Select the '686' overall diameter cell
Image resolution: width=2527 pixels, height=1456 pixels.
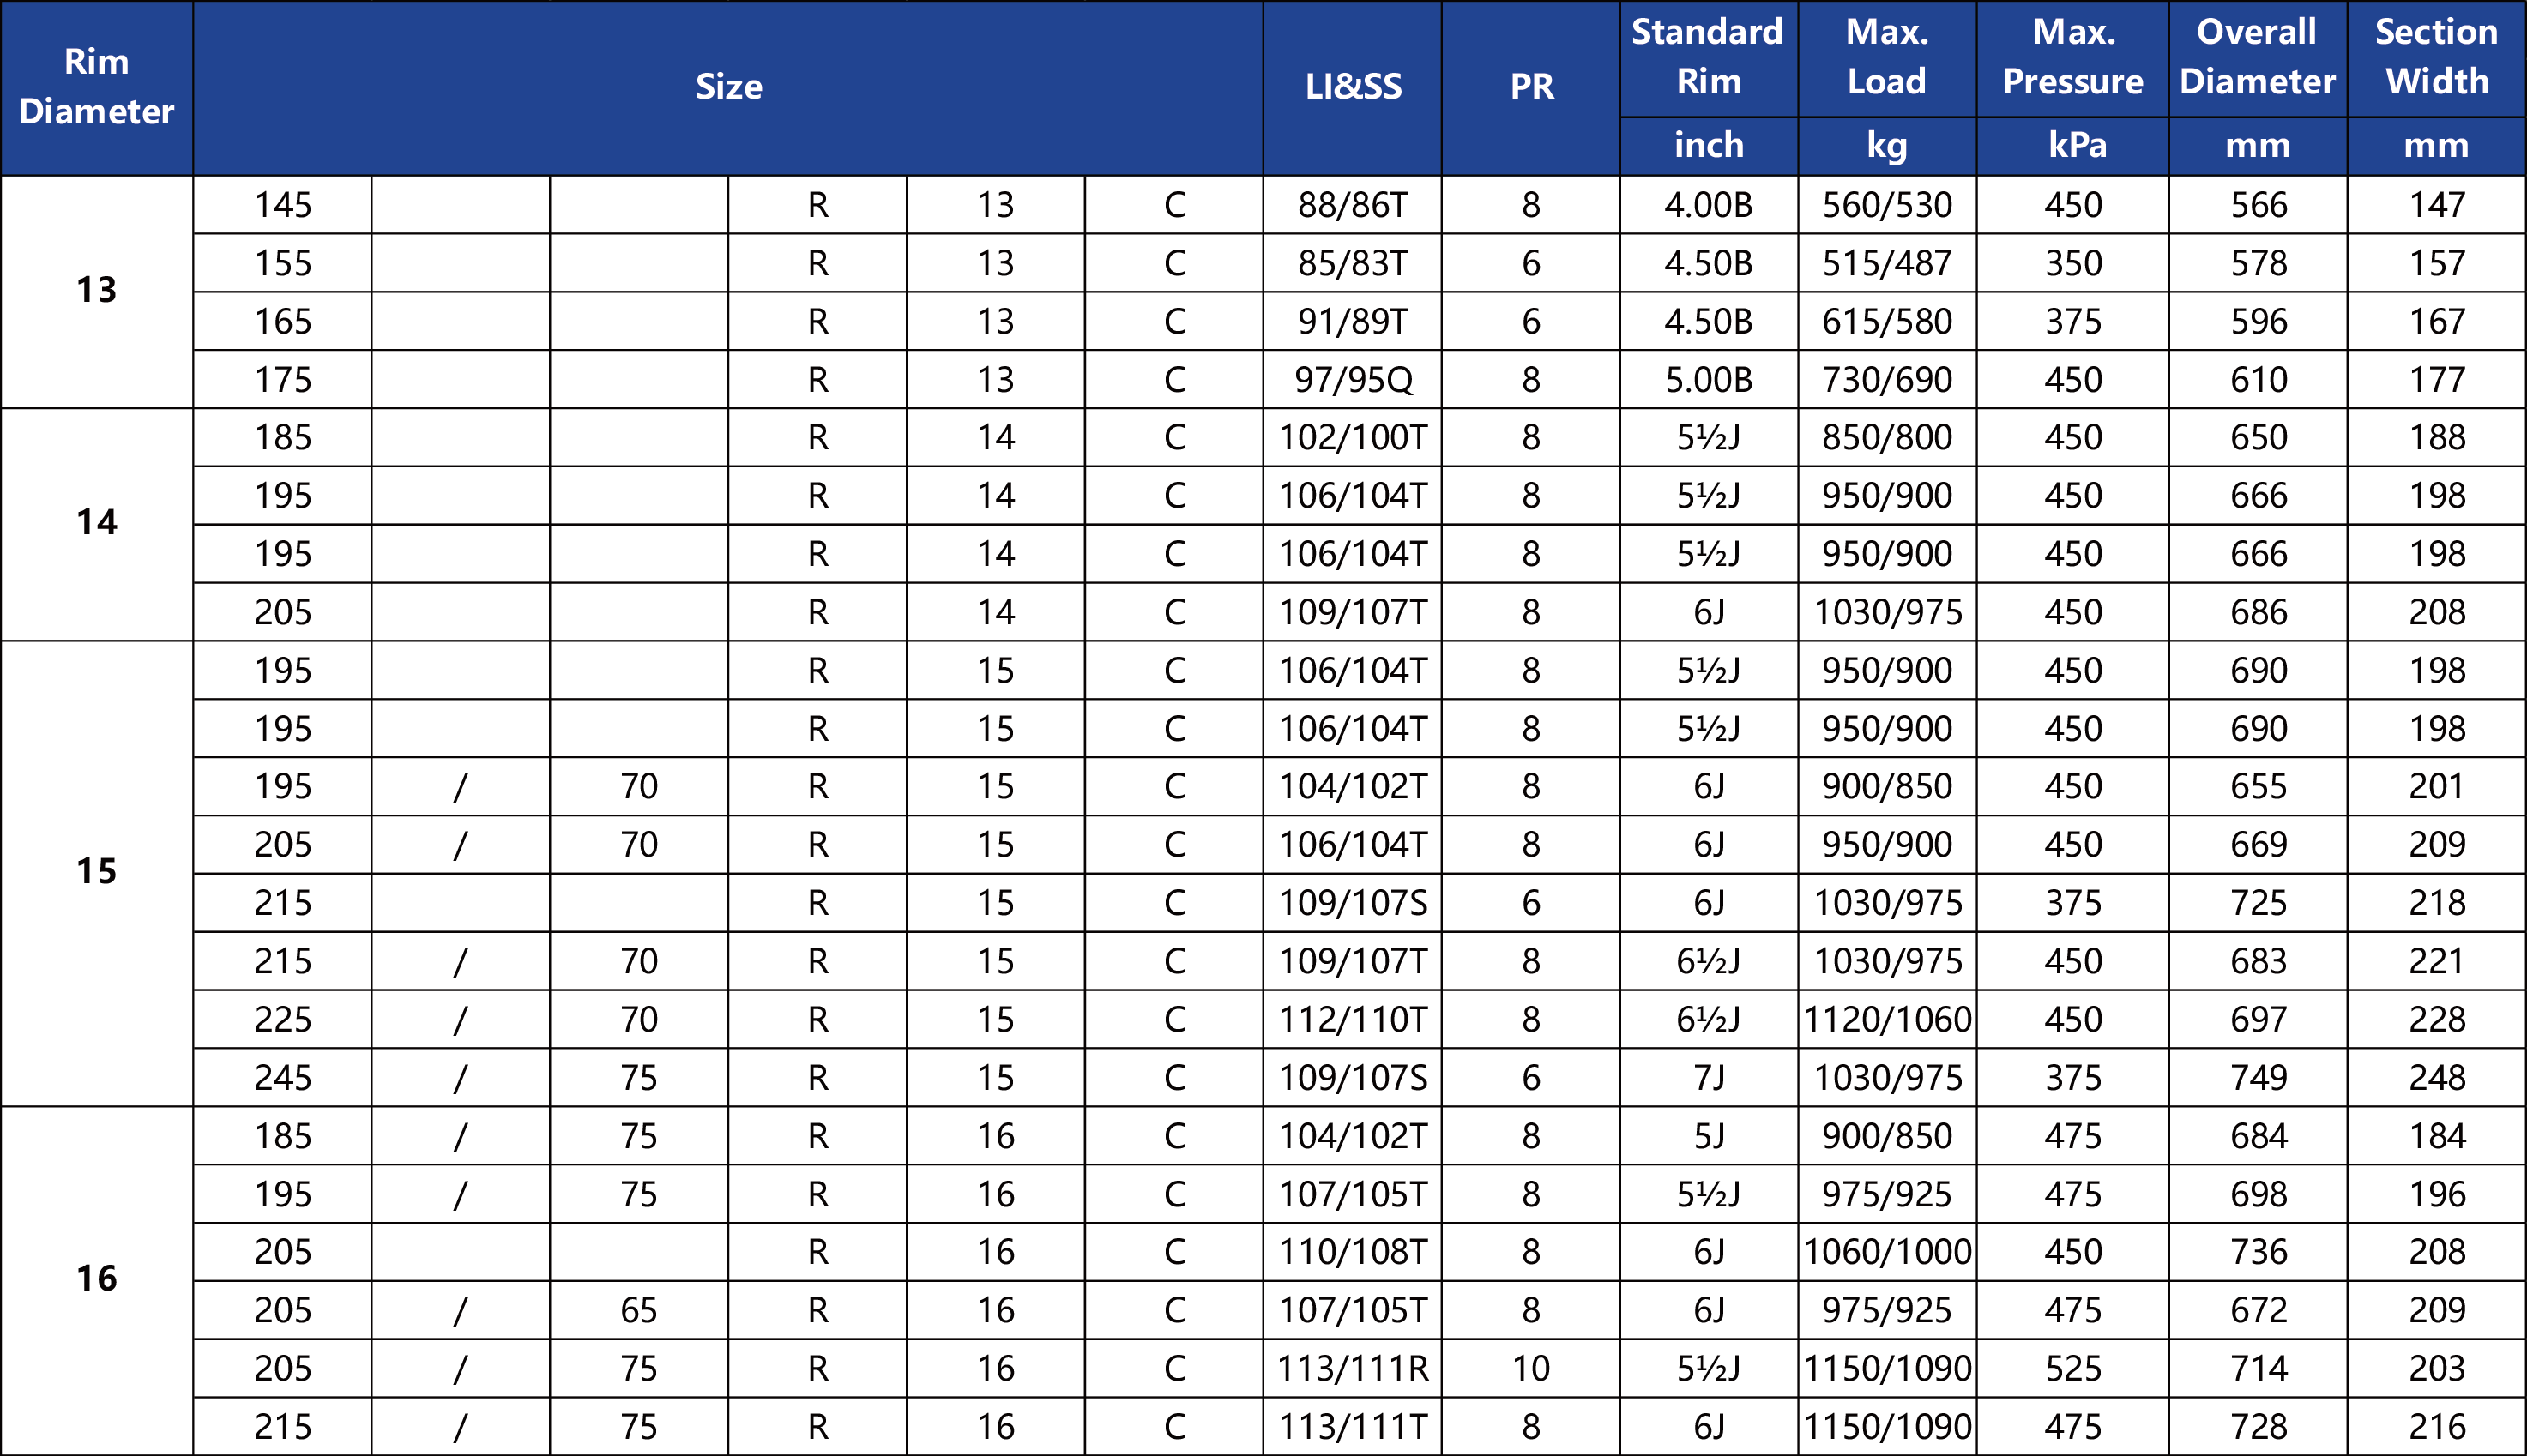[x=2258, y=612]
